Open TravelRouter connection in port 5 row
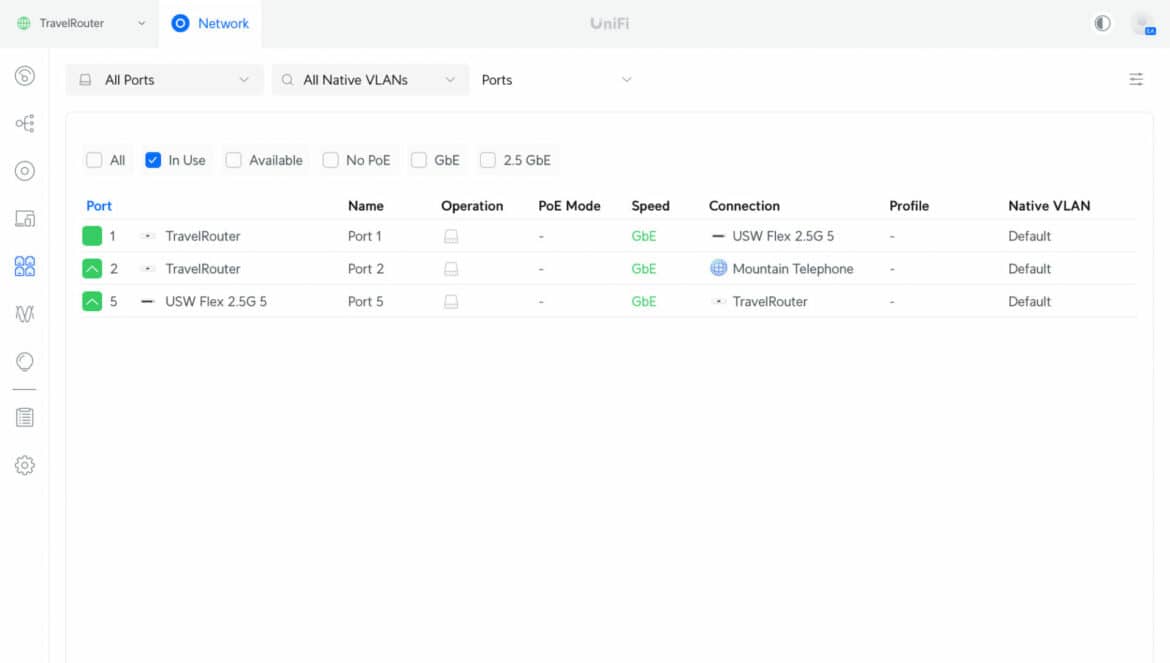Screen dimensions: 1170x663 769,301
